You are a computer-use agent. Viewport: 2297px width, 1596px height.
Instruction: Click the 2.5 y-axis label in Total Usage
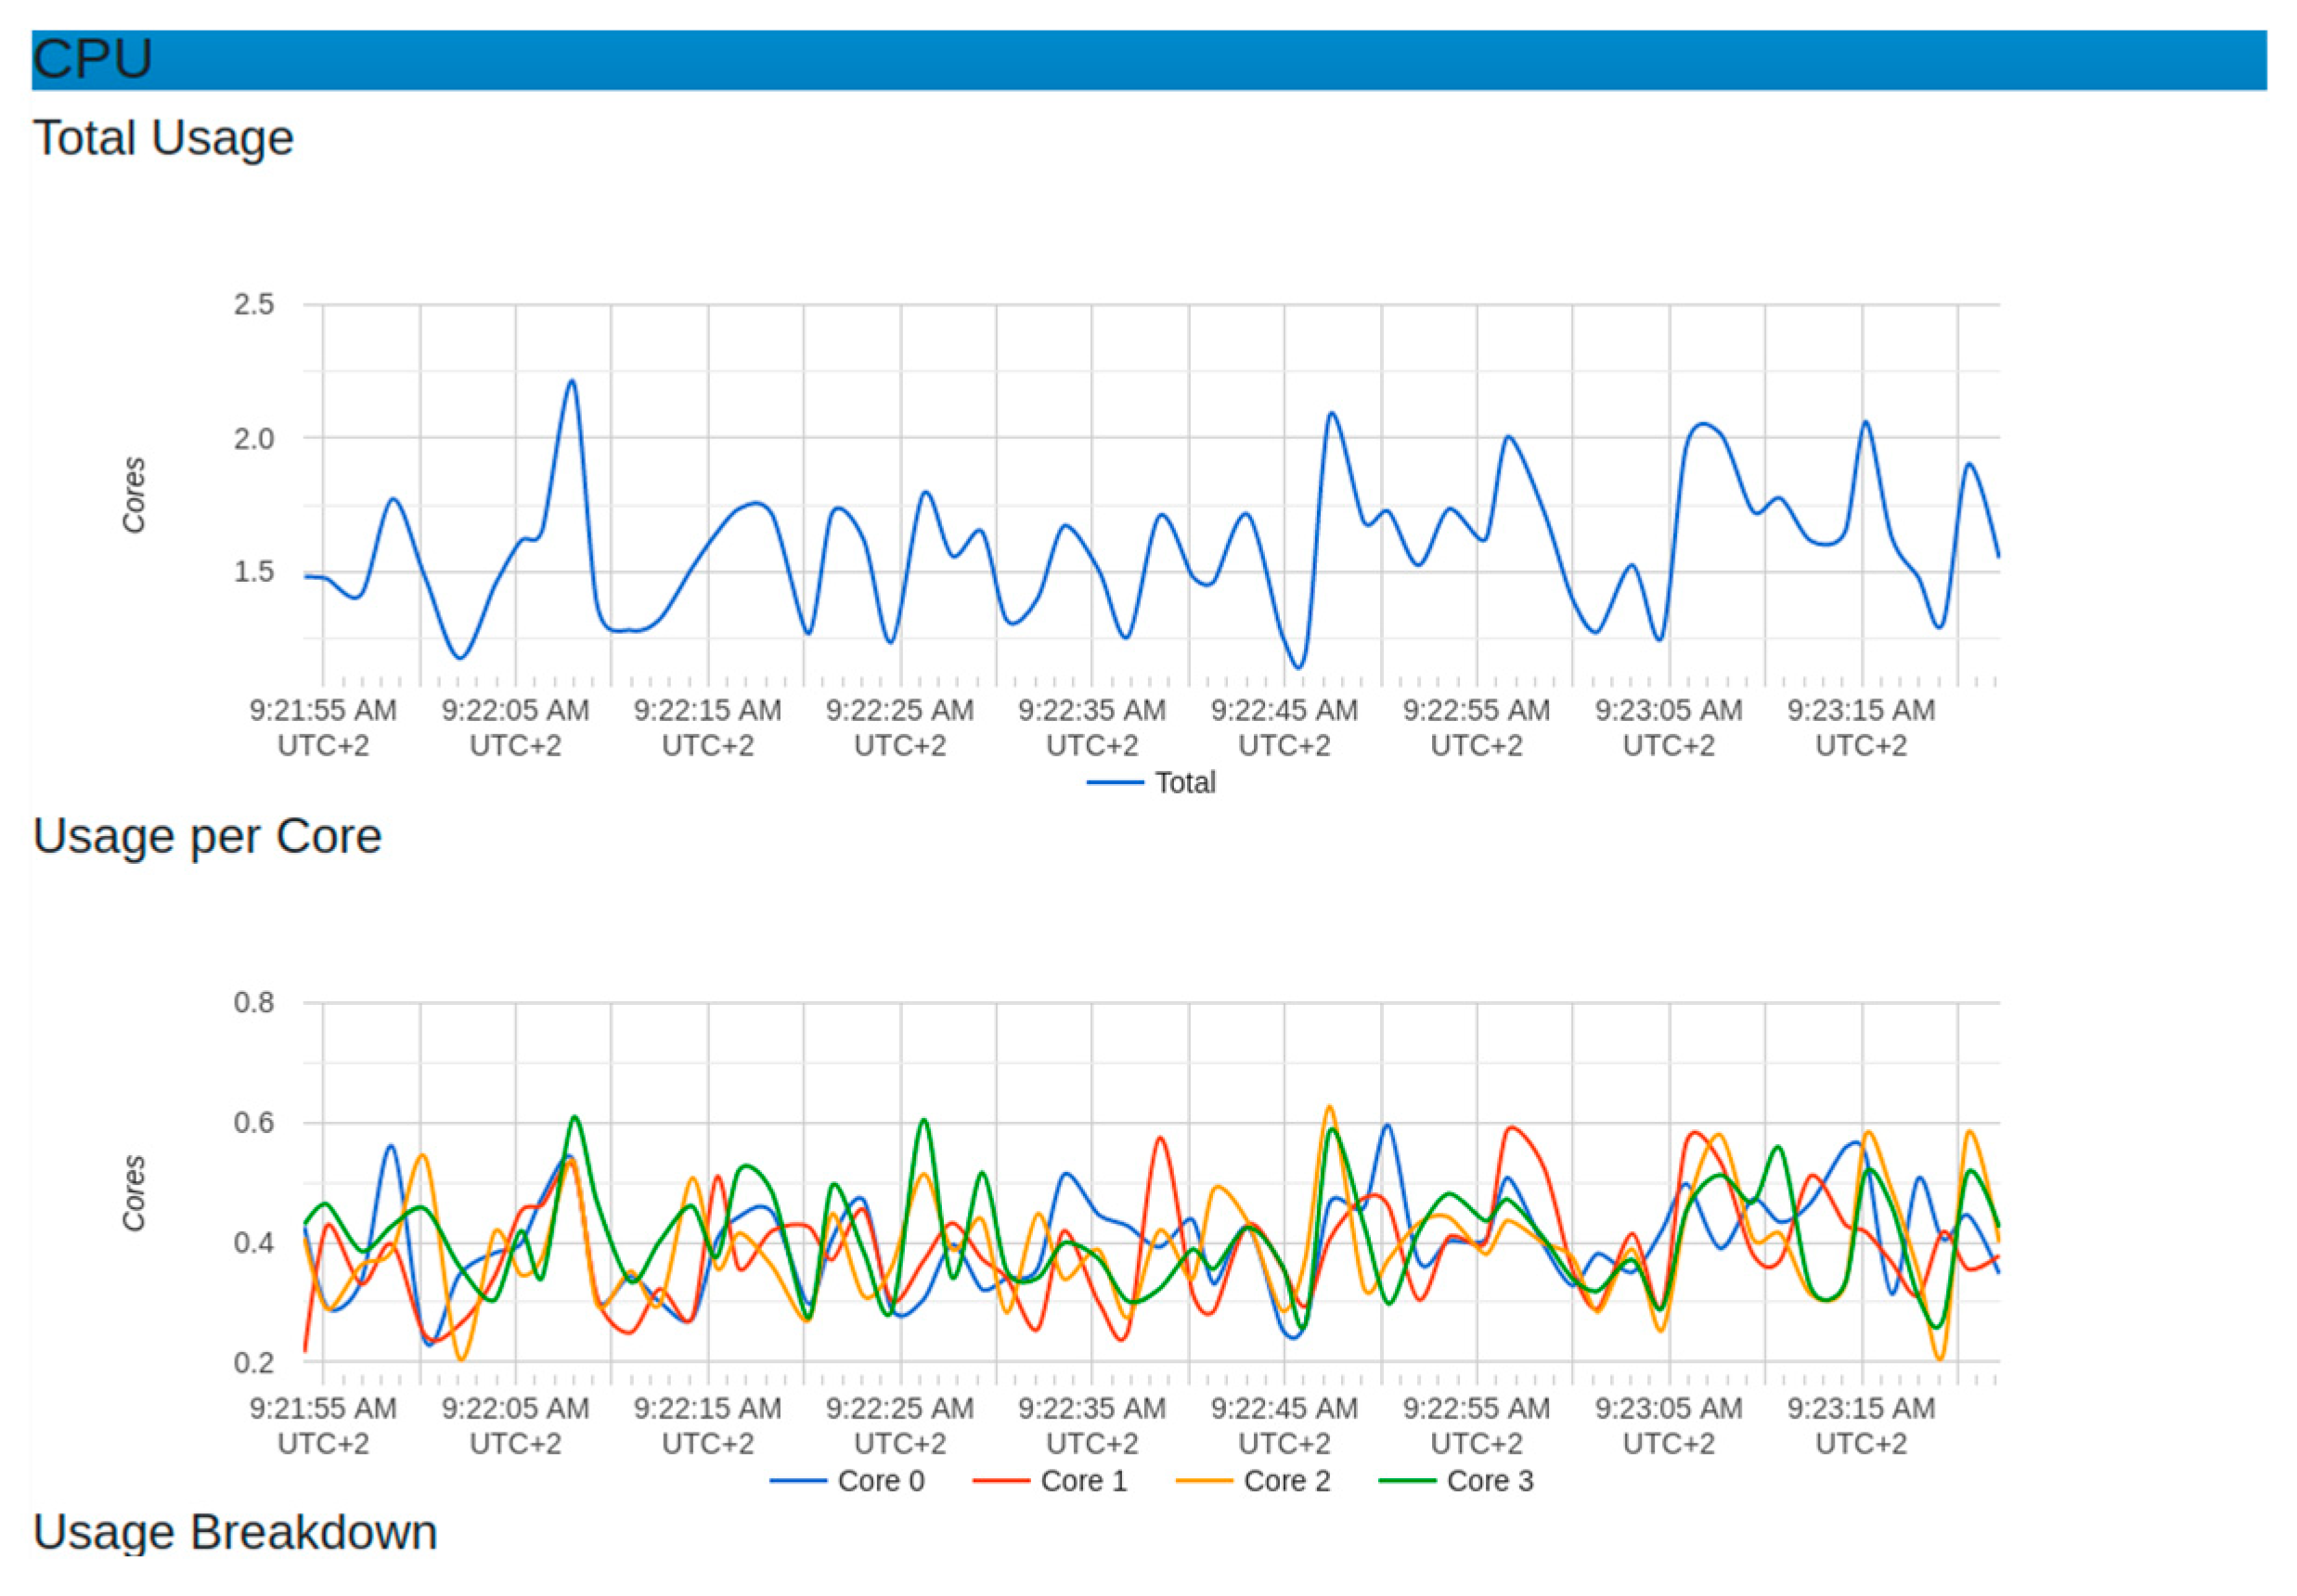[254, 304]
